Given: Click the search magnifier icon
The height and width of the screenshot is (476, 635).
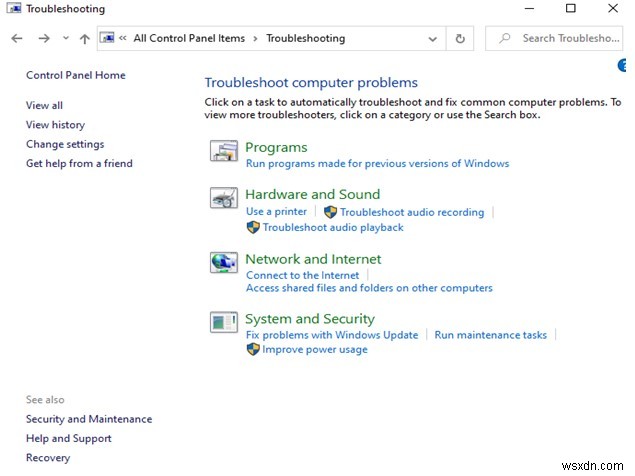Looking at the screenshot, I should [x=505, y=38].
